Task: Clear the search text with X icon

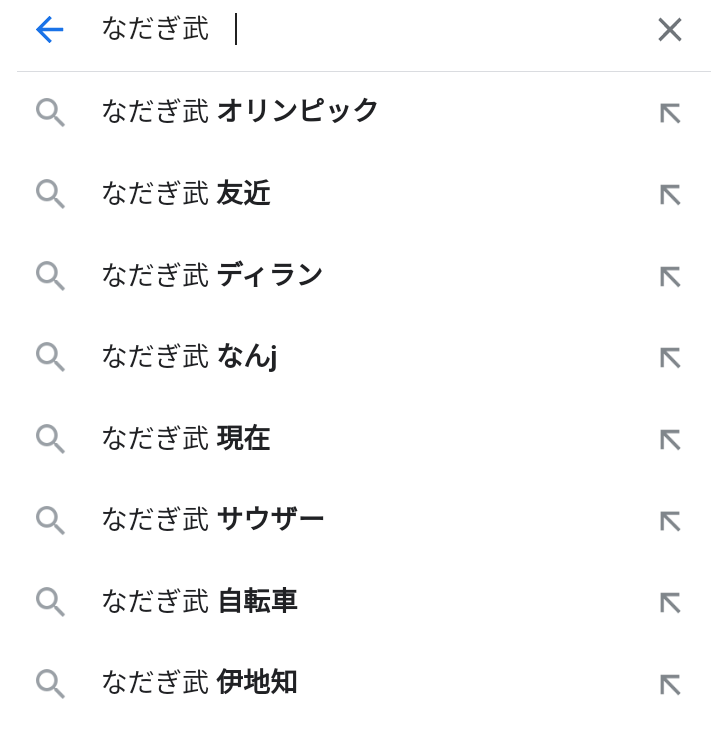Action: pyautogui.click(x=670, y=30)
